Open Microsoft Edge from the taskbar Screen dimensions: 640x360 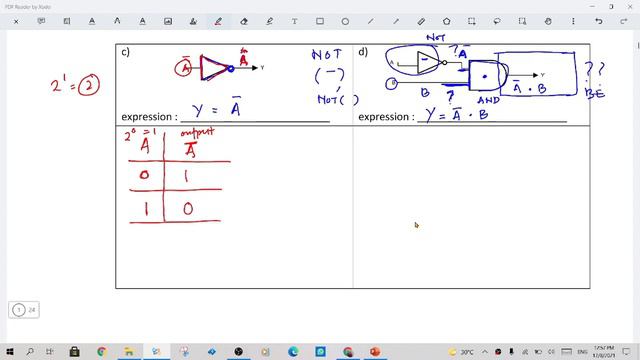pos(293,351)
